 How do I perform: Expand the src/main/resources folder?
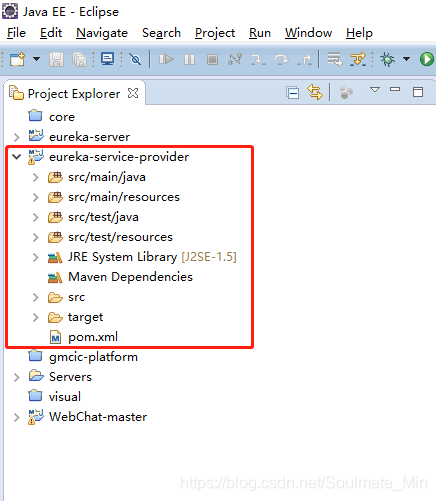pyautogui.click(x=36, y=197)
